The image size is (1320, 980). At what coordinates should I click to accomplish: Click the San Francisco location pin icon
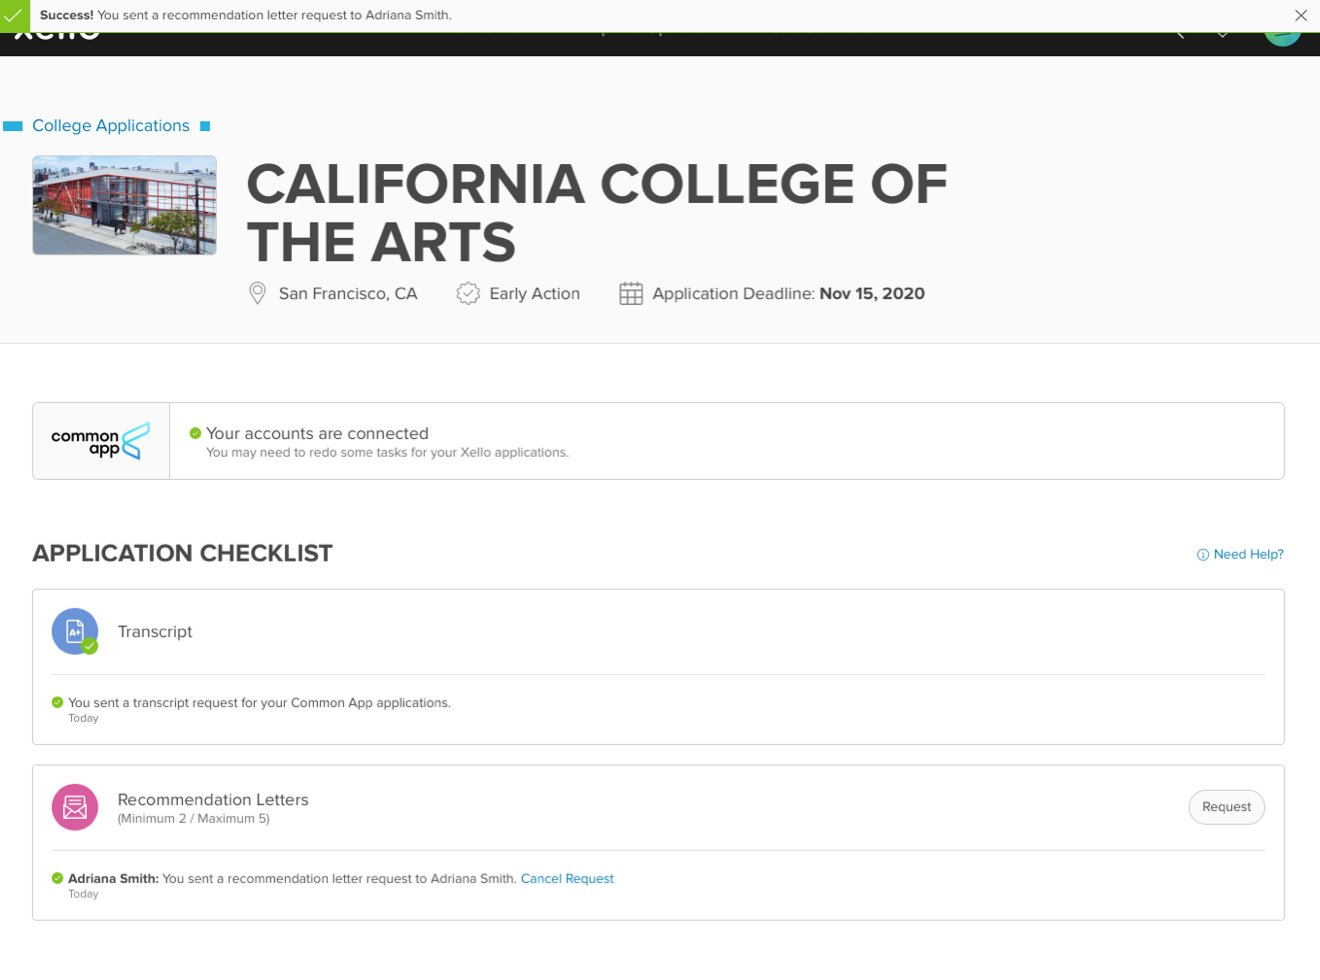257,293
